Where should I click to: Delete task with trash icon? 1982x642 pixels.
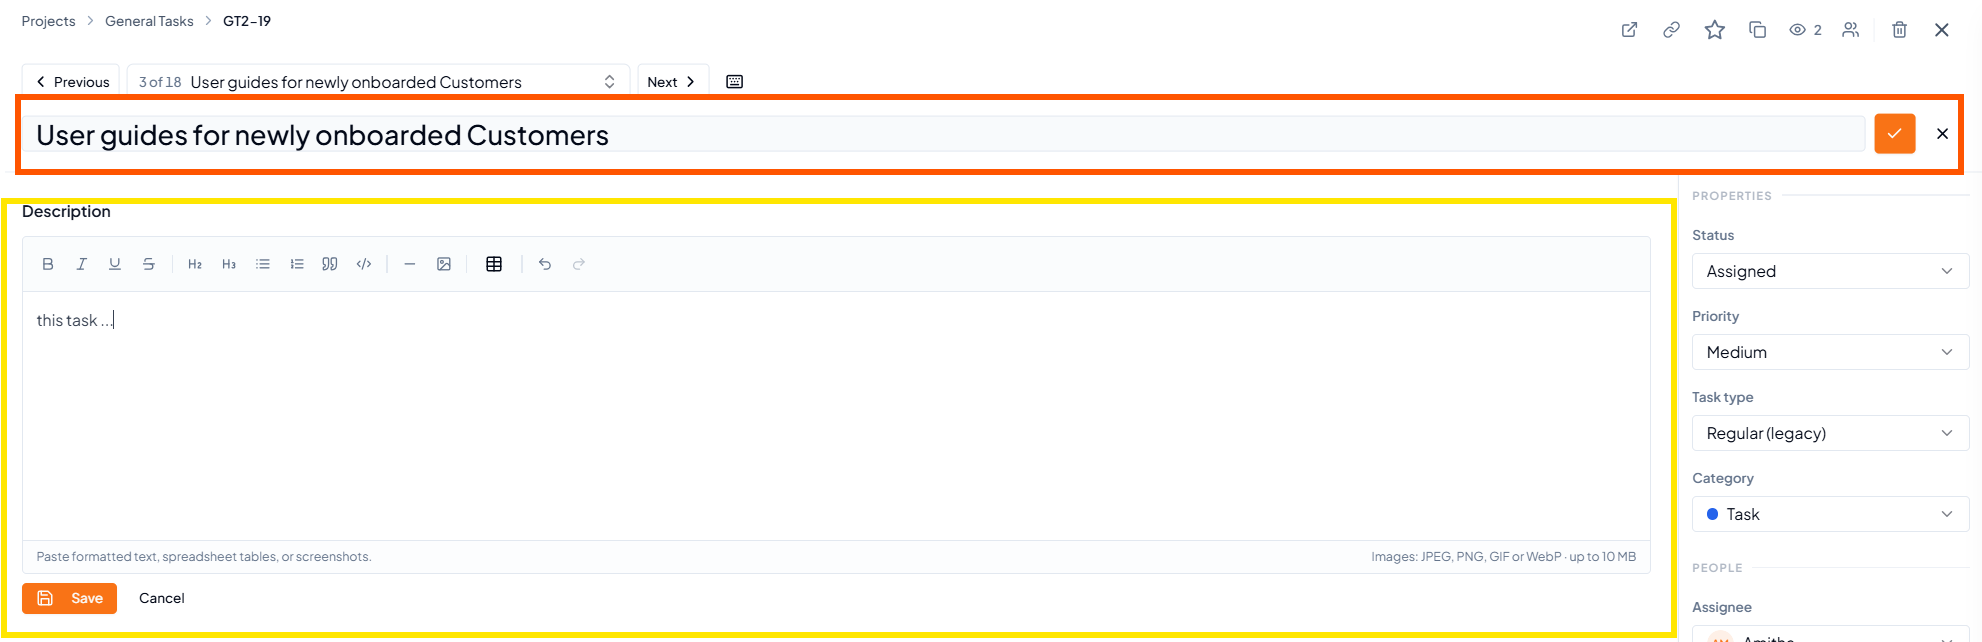click(1899, 30)
